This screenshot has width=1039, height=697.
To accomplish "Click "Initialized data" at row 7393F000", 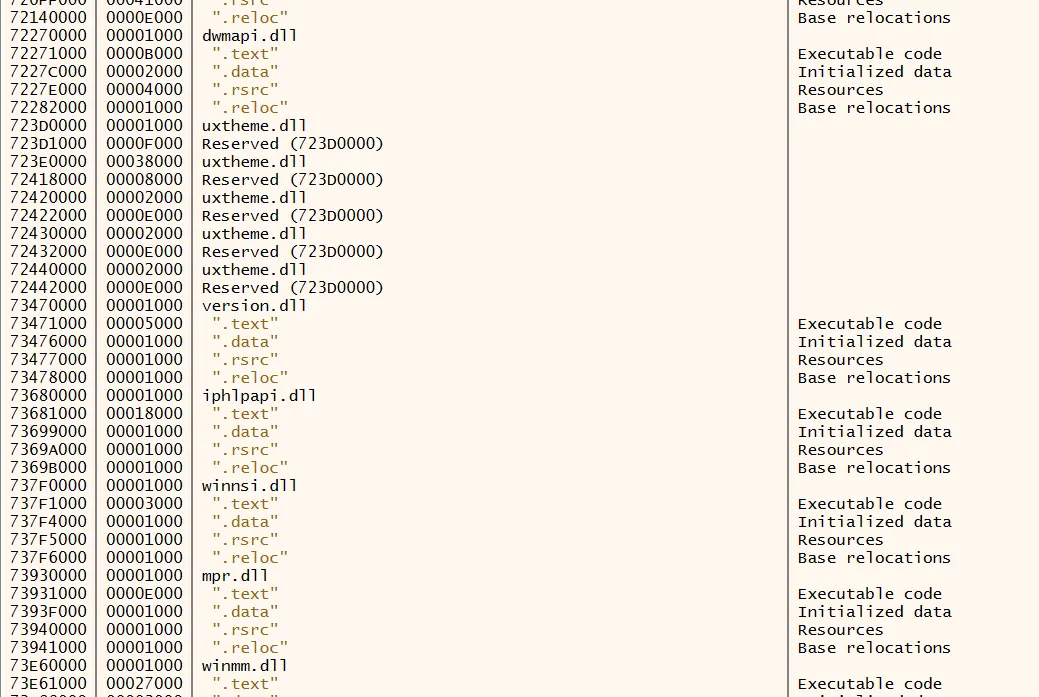I will tap(875, 612).
